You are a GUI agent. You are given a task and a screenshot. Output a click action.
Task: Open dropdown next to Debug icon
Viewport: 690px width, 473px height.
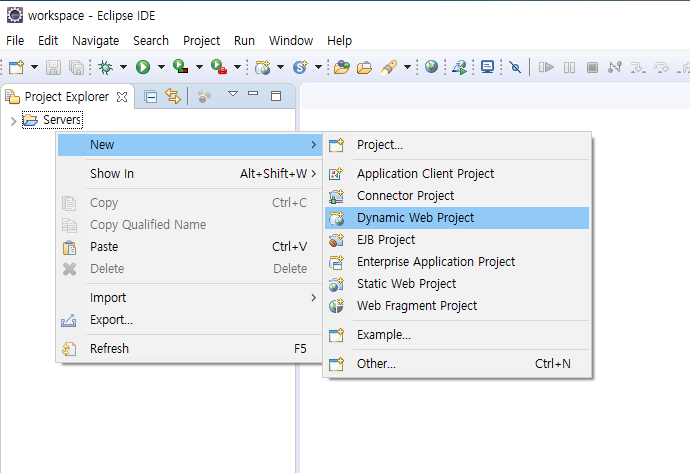coord(124,67)
